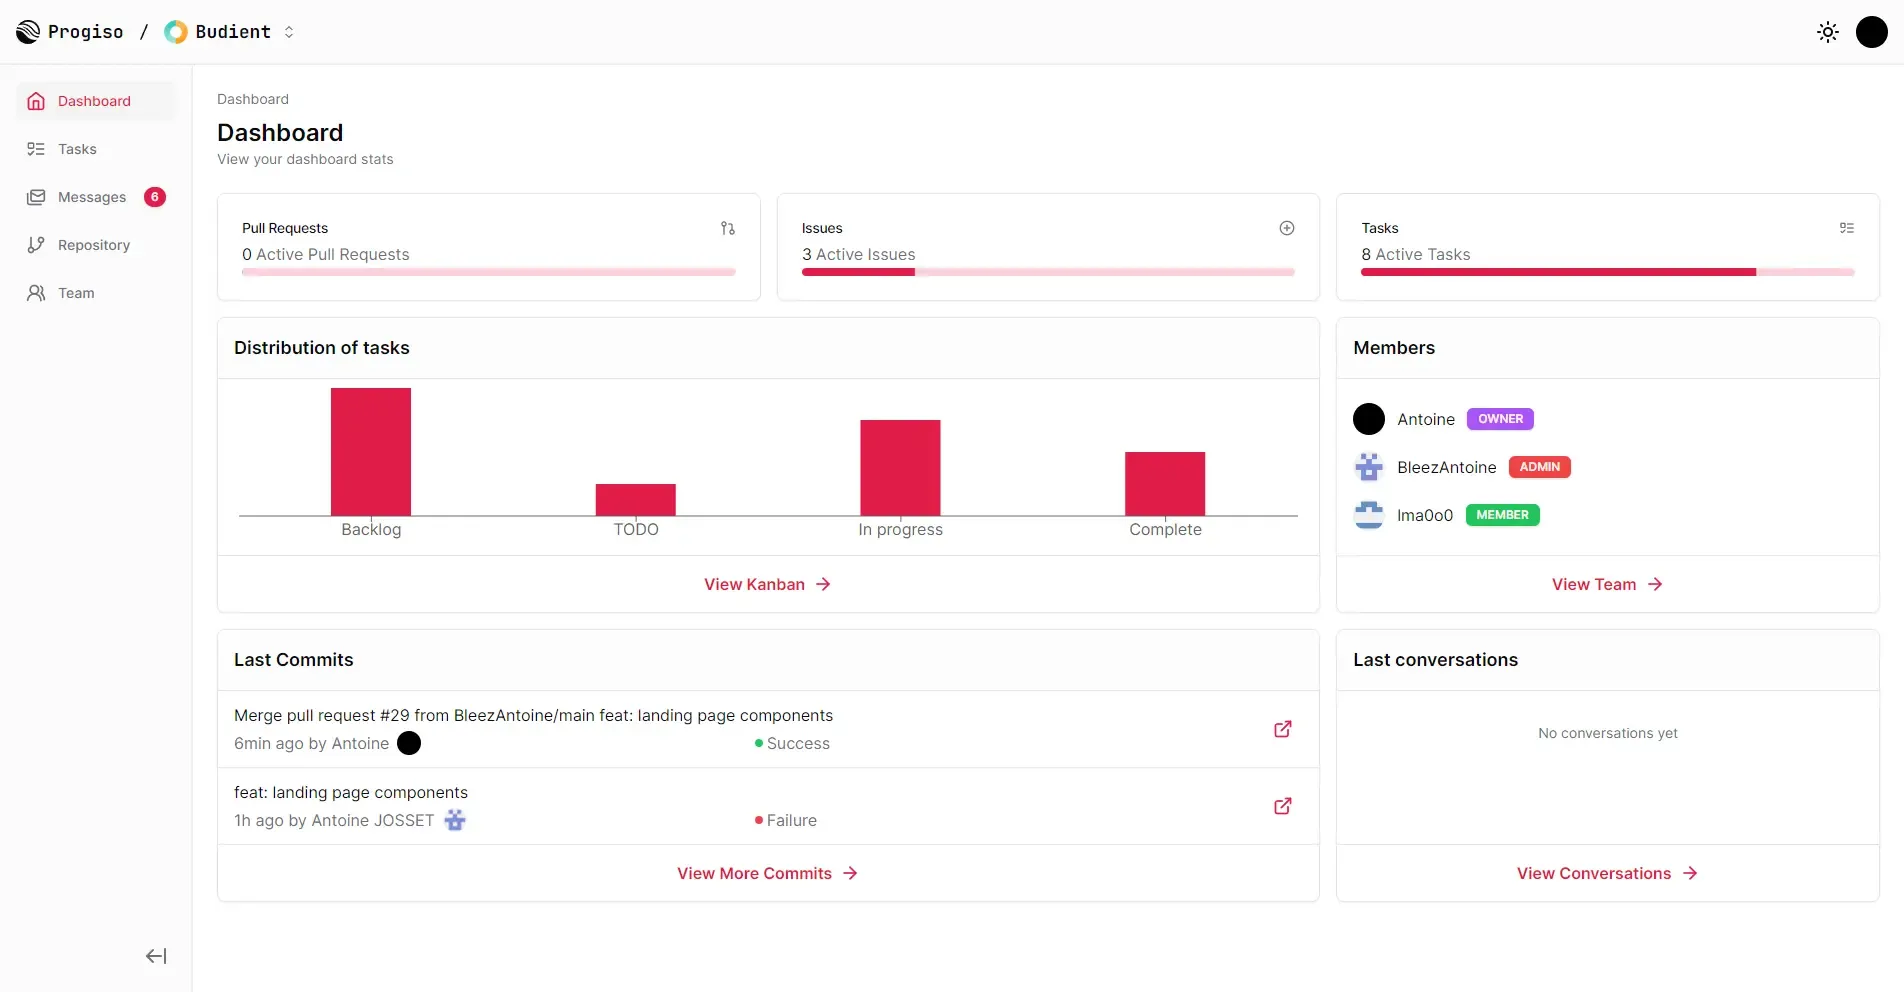This screenshot has width=1904, height=992.
Task: Click the Pull Requests card icon
Action: coord(727,228)
